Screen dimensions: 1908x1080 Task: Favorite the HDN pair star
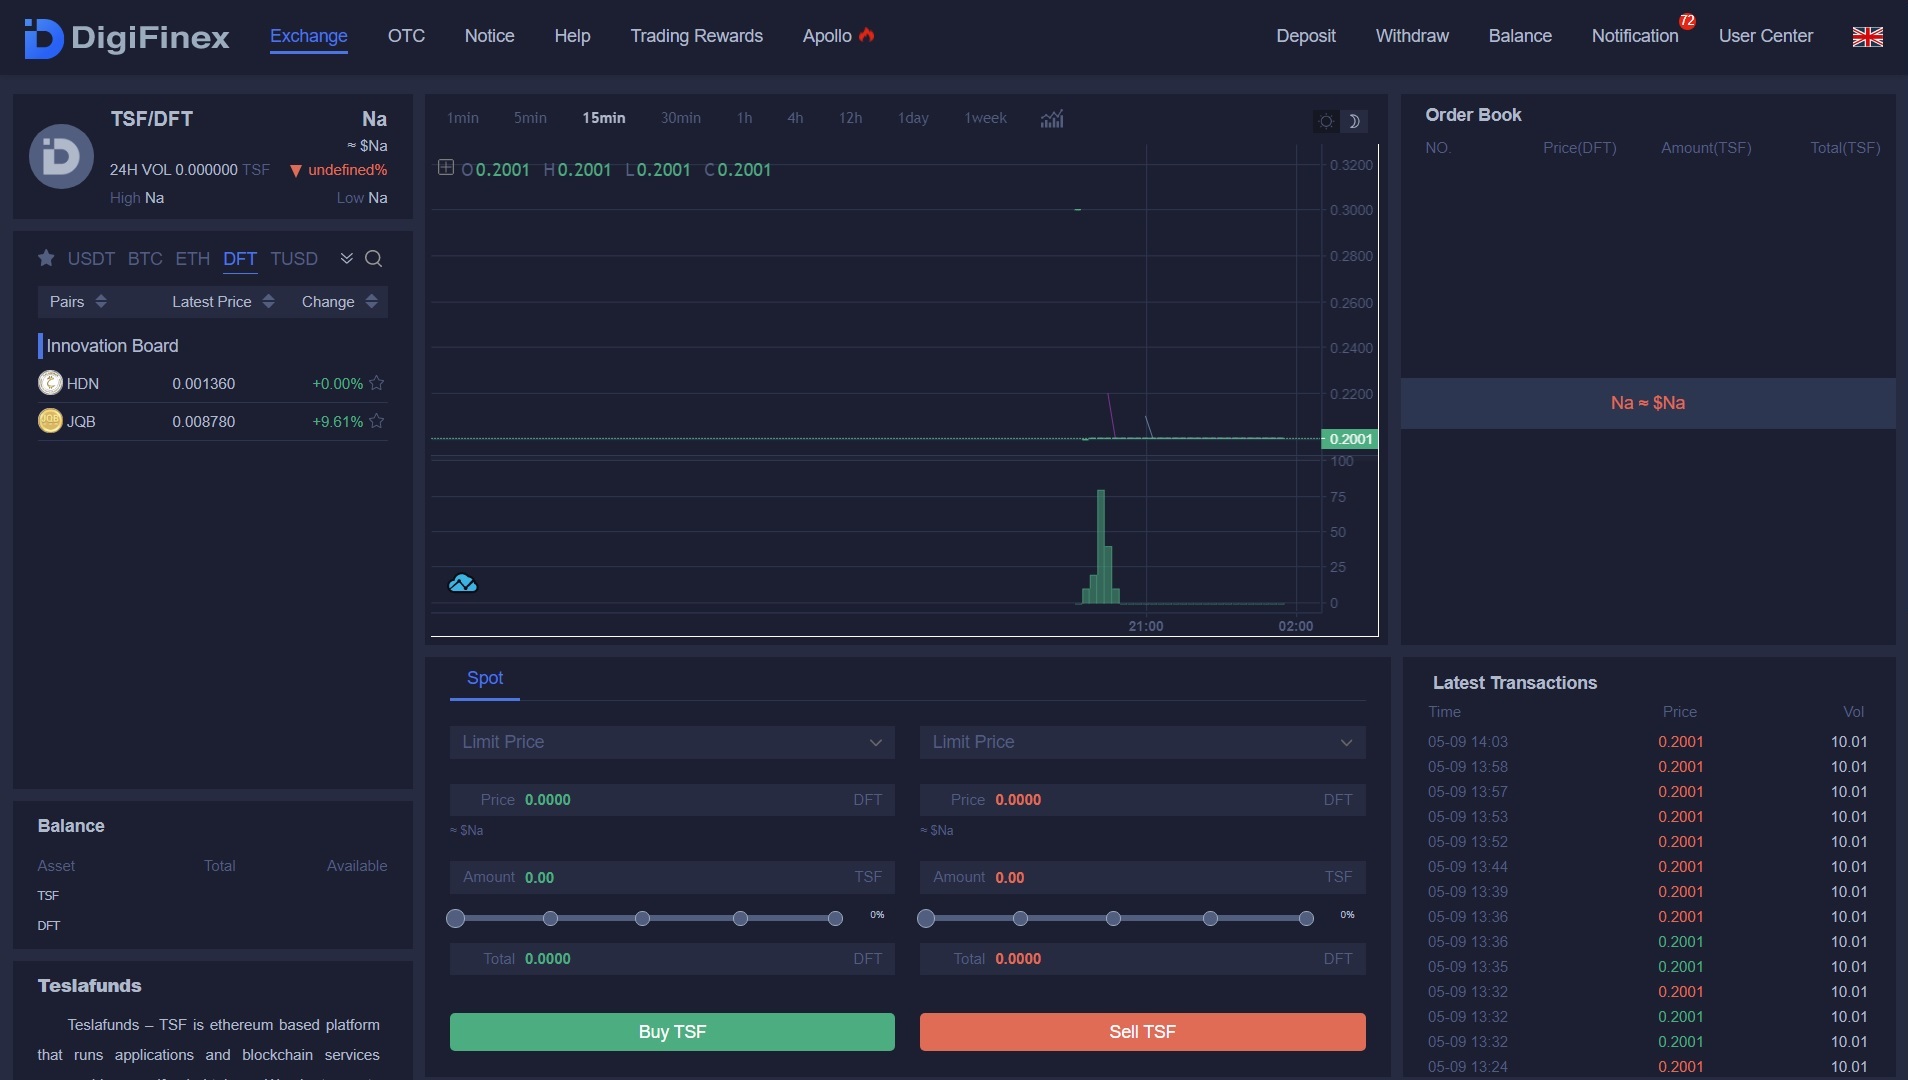point(376,383)
